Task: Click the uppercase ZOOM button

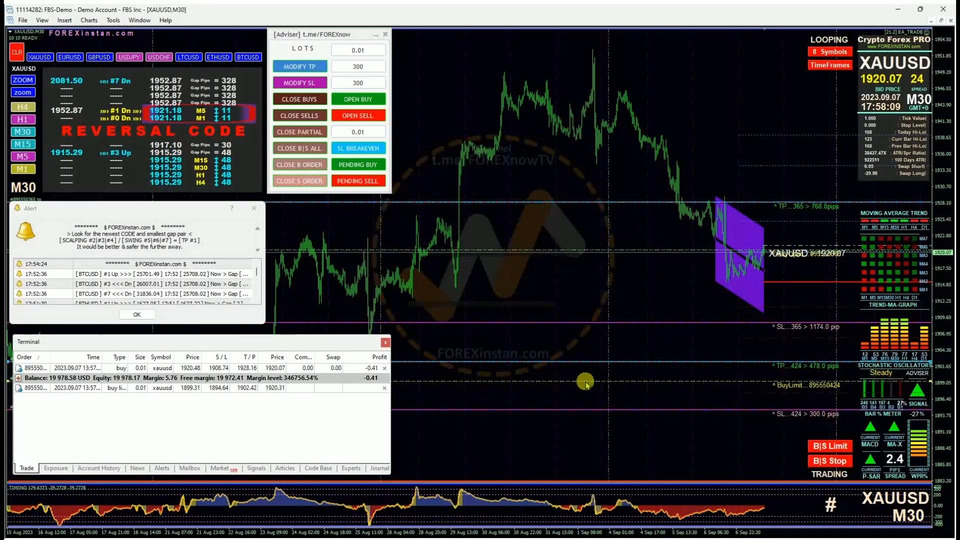Action: pos(23,80)
